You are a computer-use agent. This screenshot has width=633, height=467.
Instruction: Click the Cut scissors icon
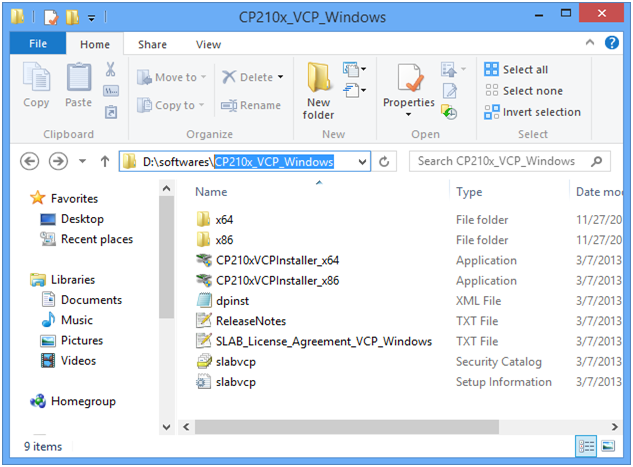click(111, 70)
